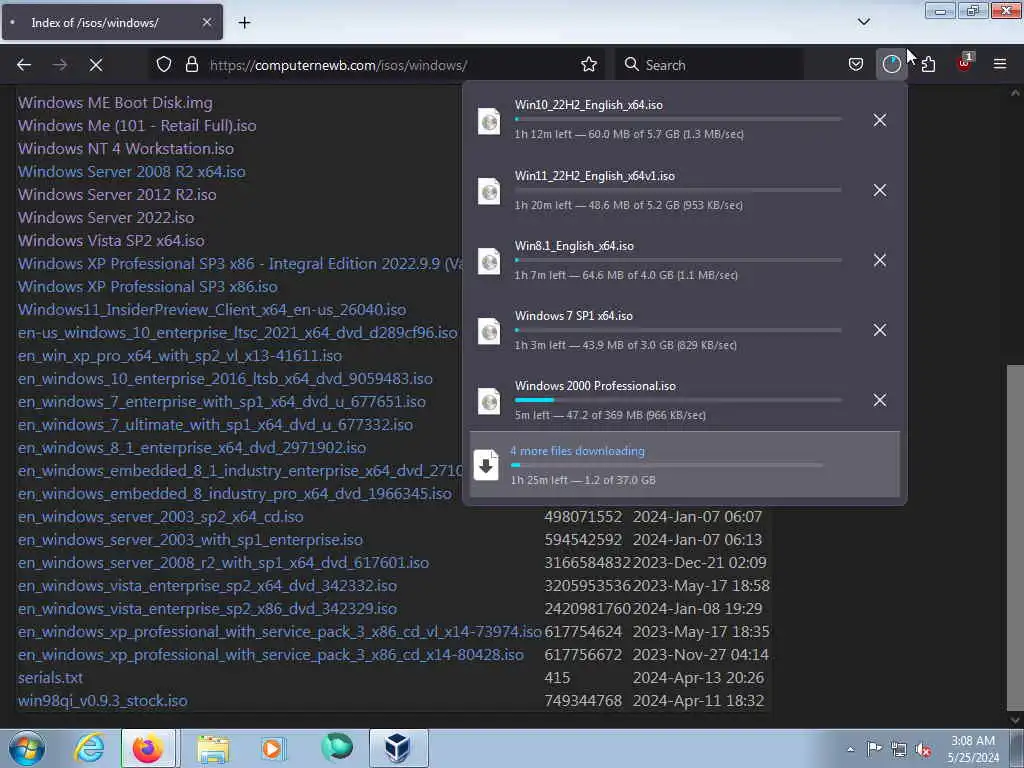The image size is (1024, 768).
Task: Open en_windows_vista_enterprise_sp2_x86_dvd_342329.iso link
Action: (207, 609)
